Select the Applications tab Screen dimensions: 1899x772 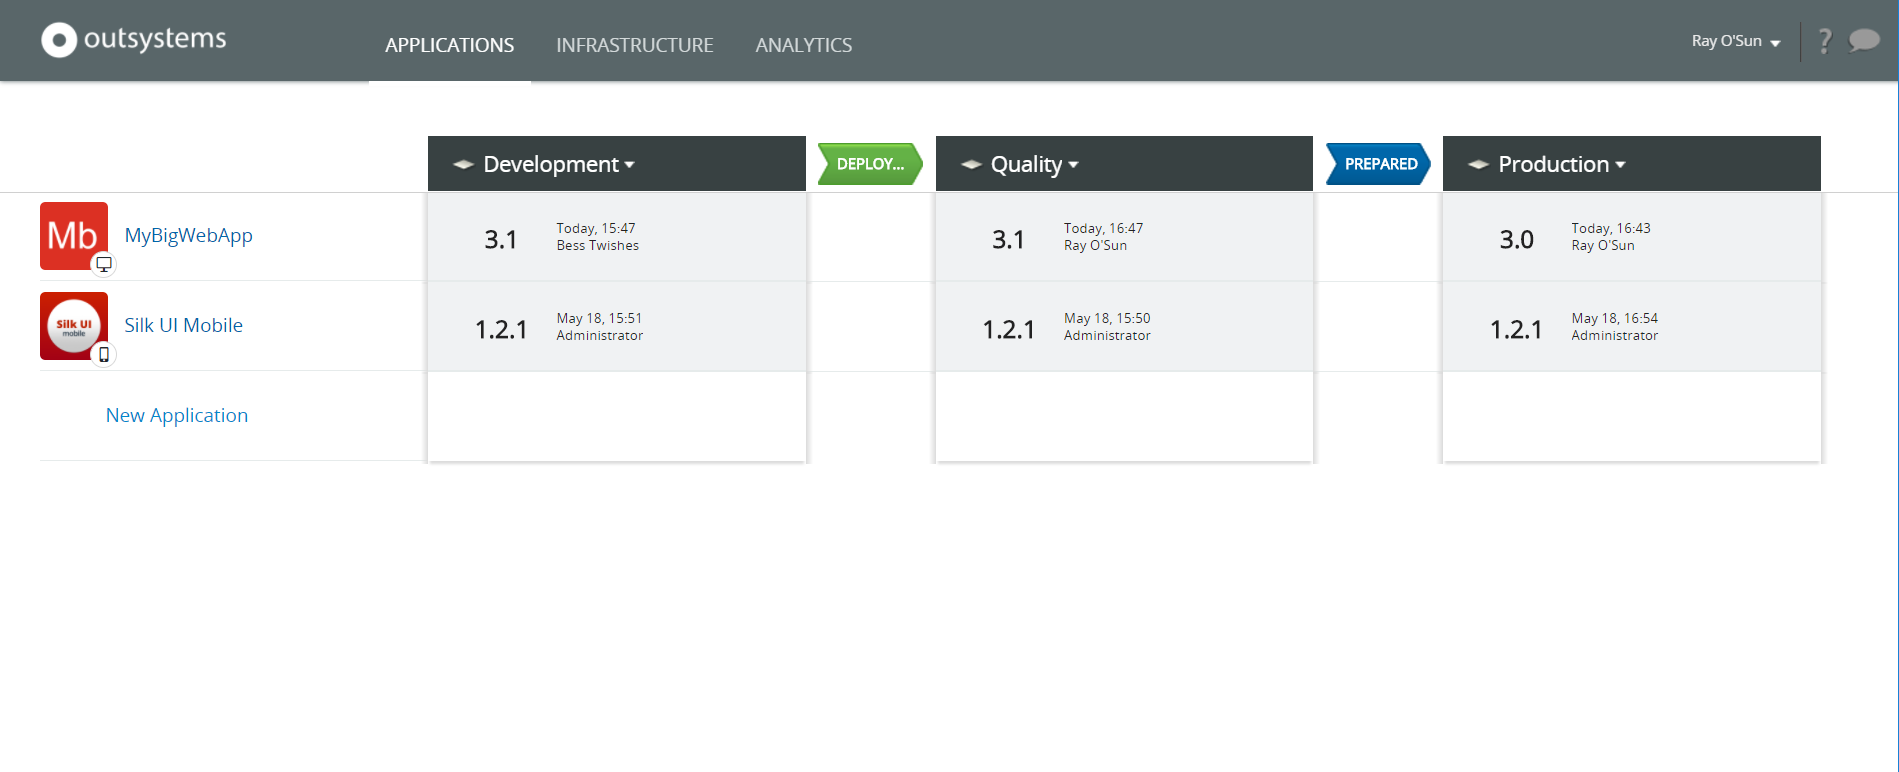[x=449, y=45]
